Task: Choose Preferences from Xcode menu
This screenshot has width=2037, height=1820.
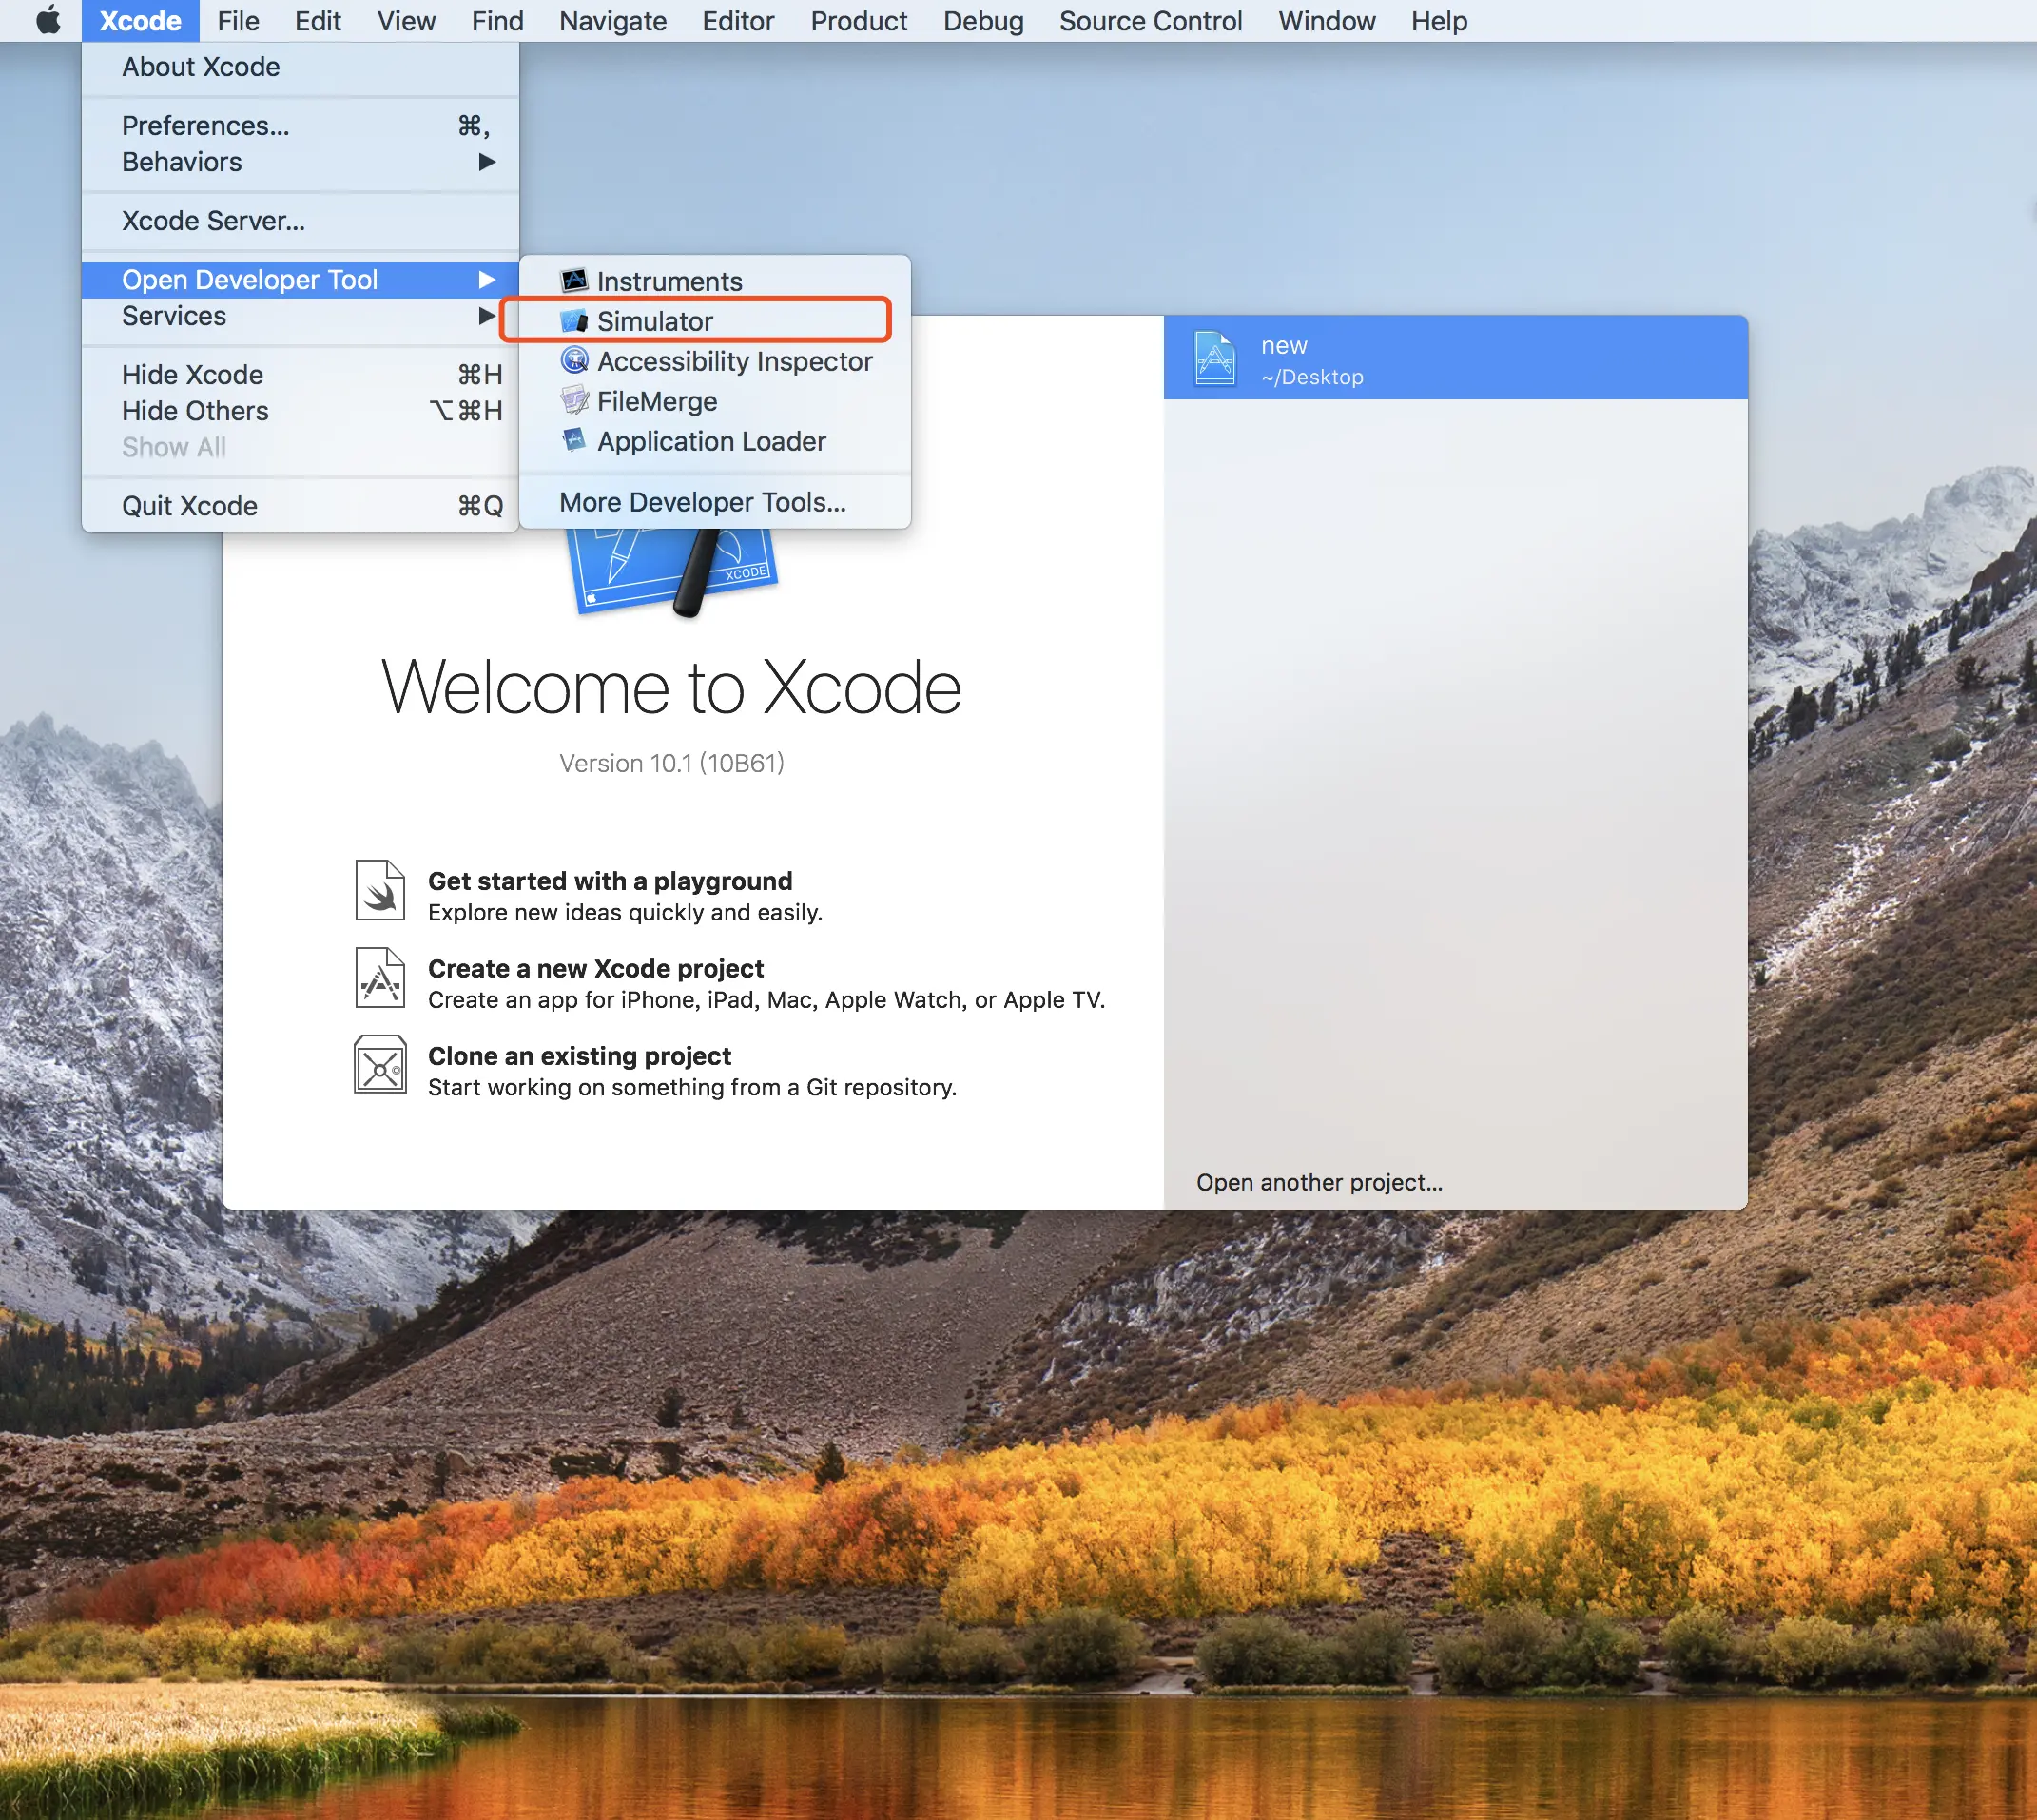Action: pos(205,126)
